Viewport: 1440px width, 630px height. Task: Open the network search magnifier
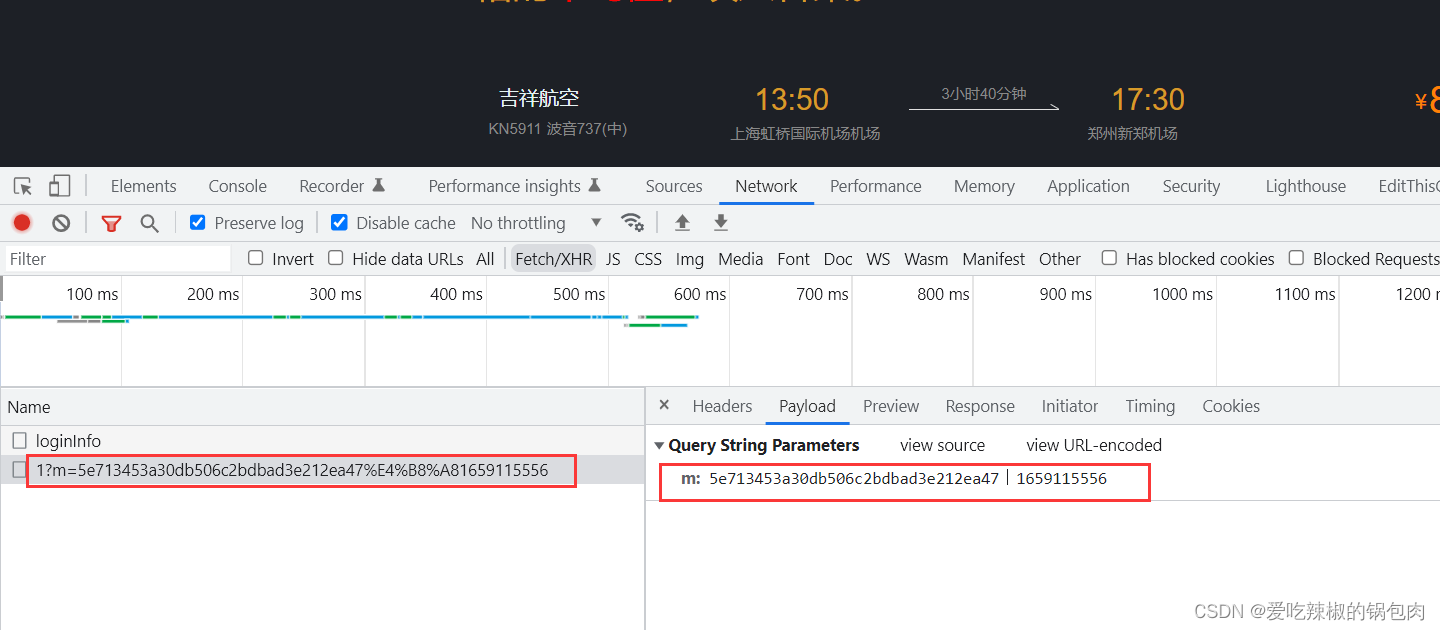coord(149,223)
